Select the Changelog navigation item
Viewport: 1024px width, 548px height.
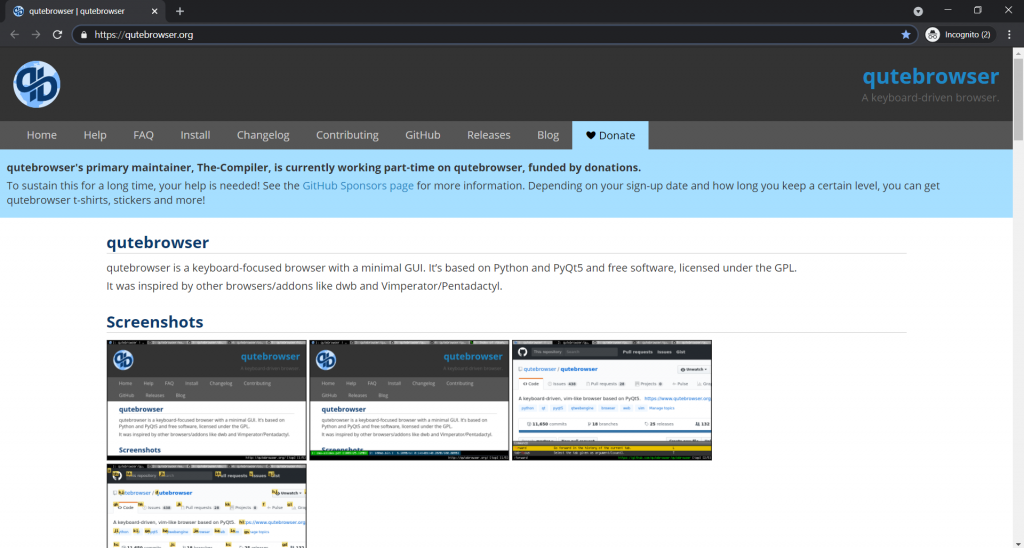click(x=263, y=135)
